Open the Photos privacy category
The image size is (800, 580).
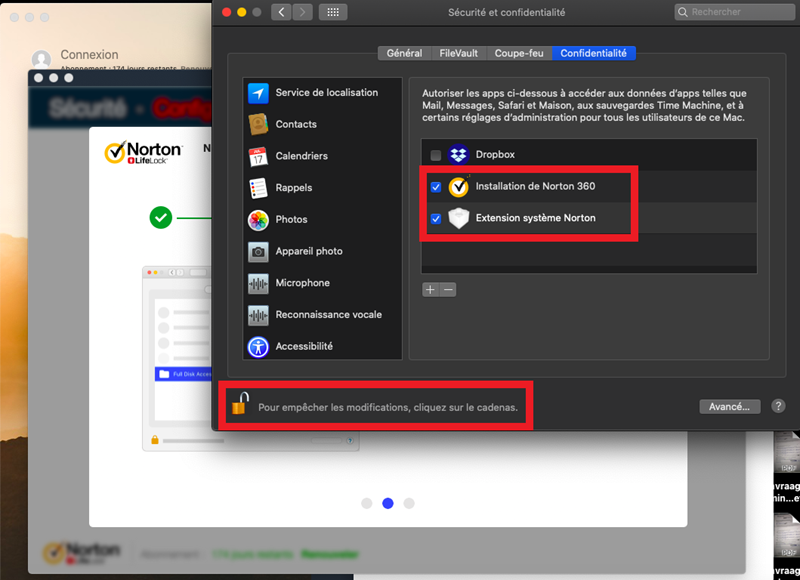pyautogui.click(x=322, y=219)
